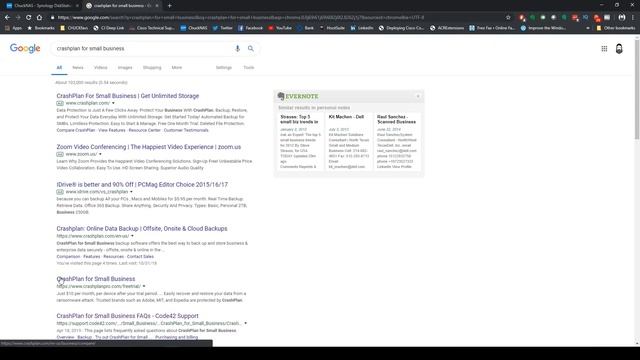Expand arrow beside www.zoom.us ad URL

[100, 154]
